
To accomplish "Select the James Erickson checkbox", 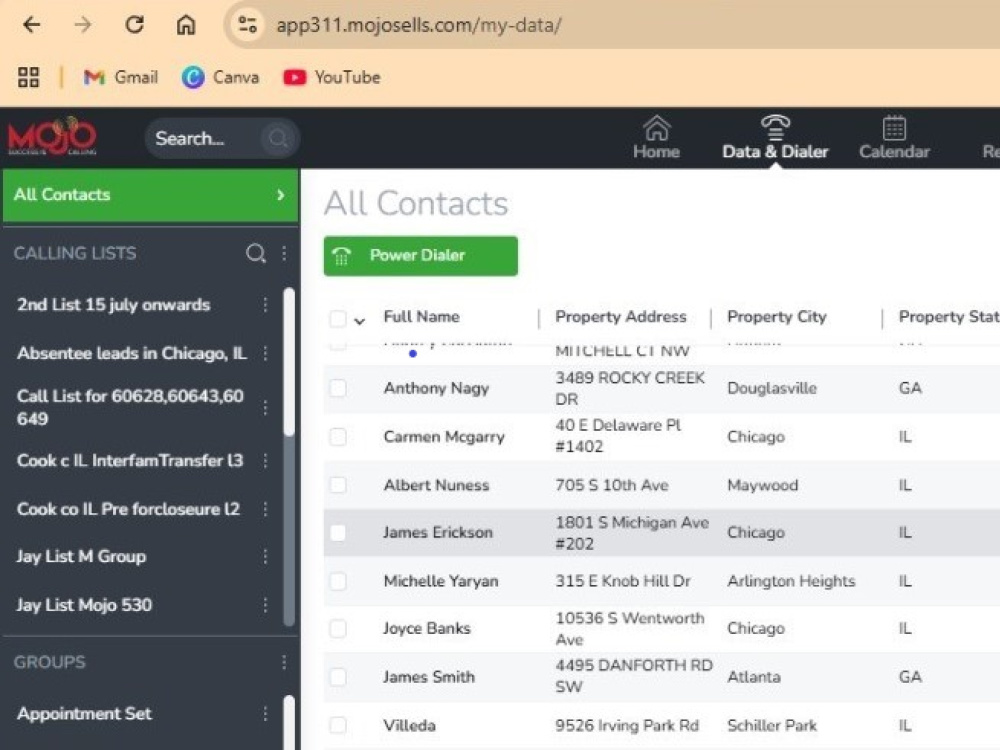I will click(337, 533).
